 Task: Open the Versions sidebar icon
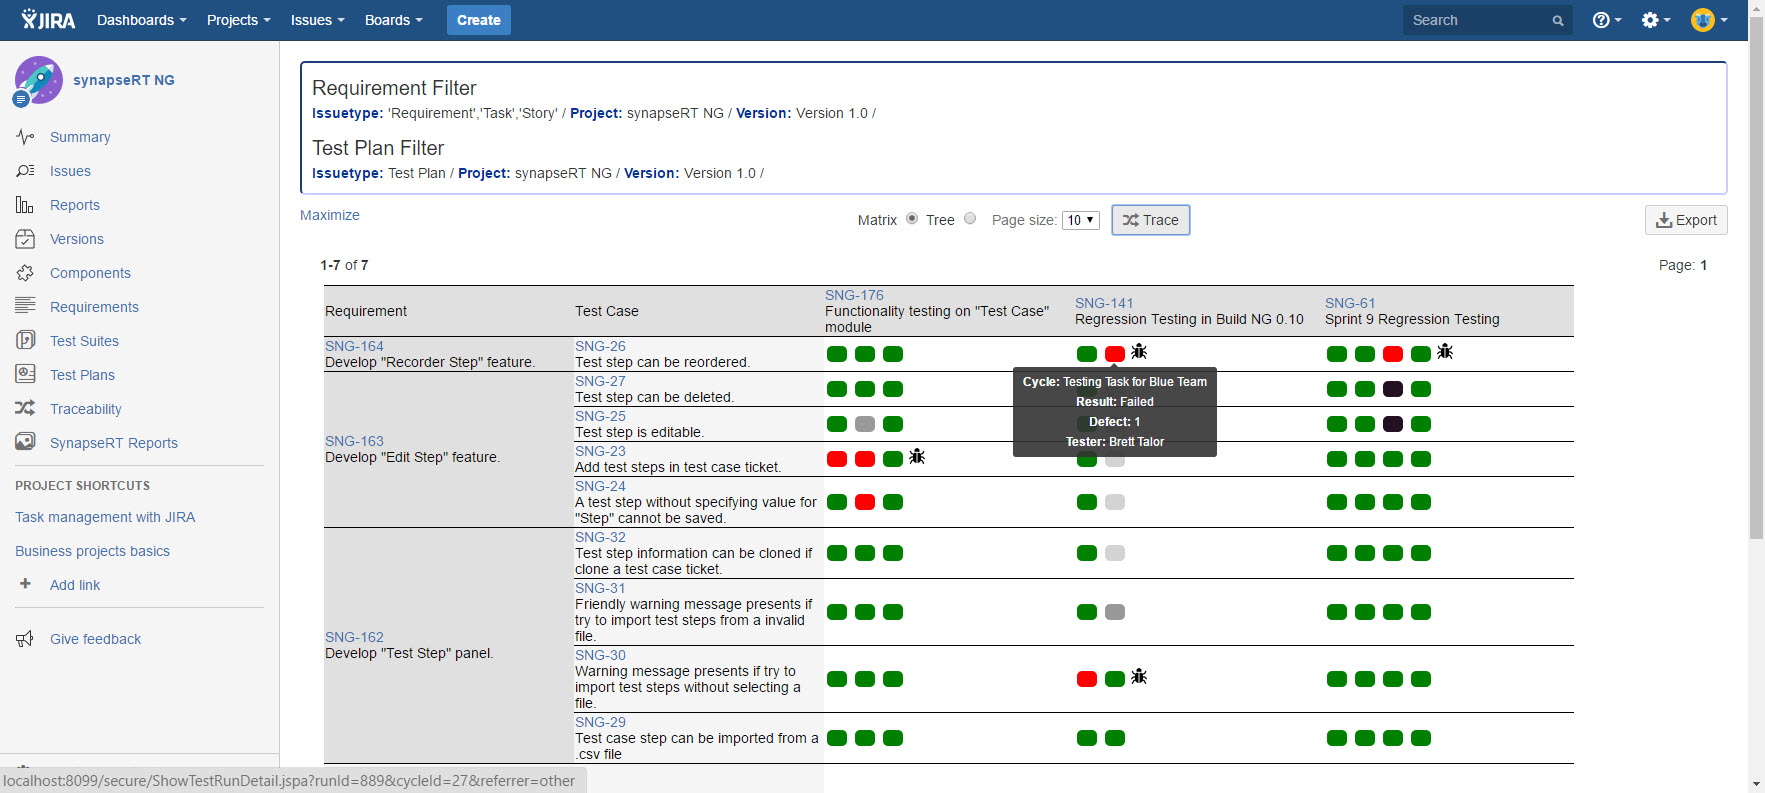(25, 239)
